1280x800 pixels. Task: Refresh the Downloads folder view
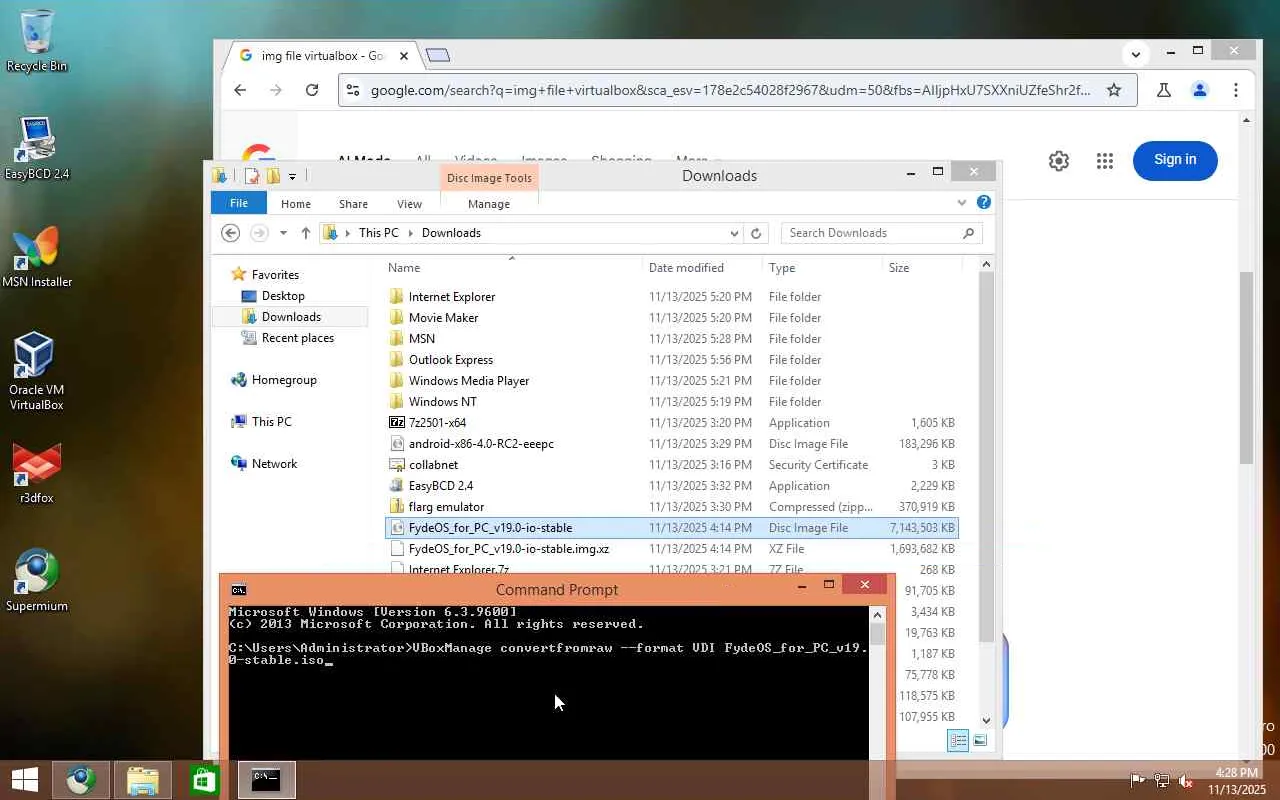pos(756,233)
